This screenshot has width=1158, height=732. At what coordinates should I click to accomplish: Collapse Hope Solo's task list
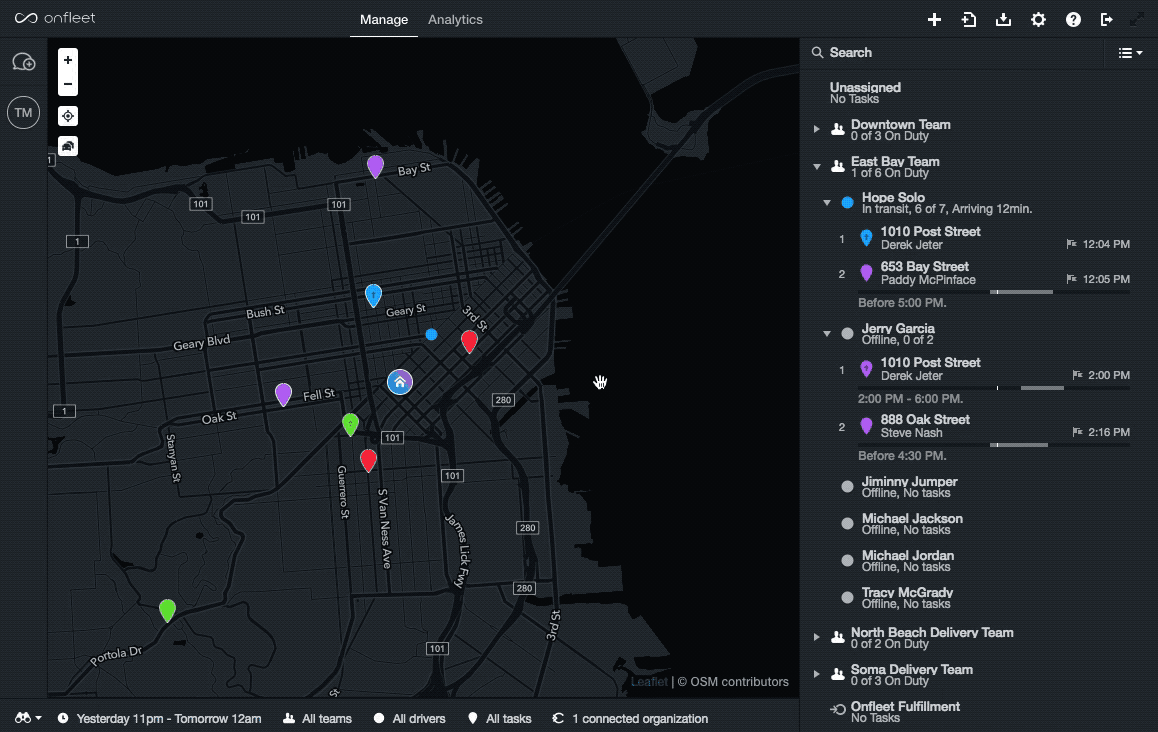click(x=826, y=202)
